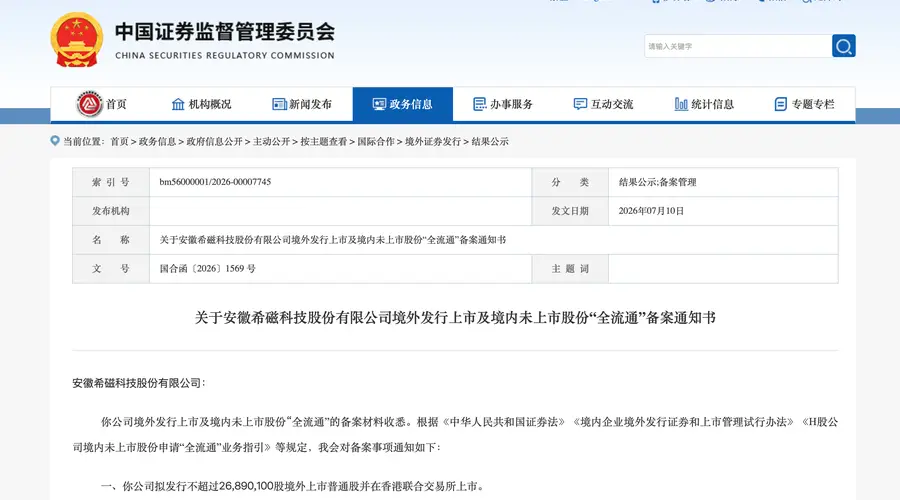Click the 发文日期 label cell
The width and height of the screenshot is (900, 500).
(570, 211)
